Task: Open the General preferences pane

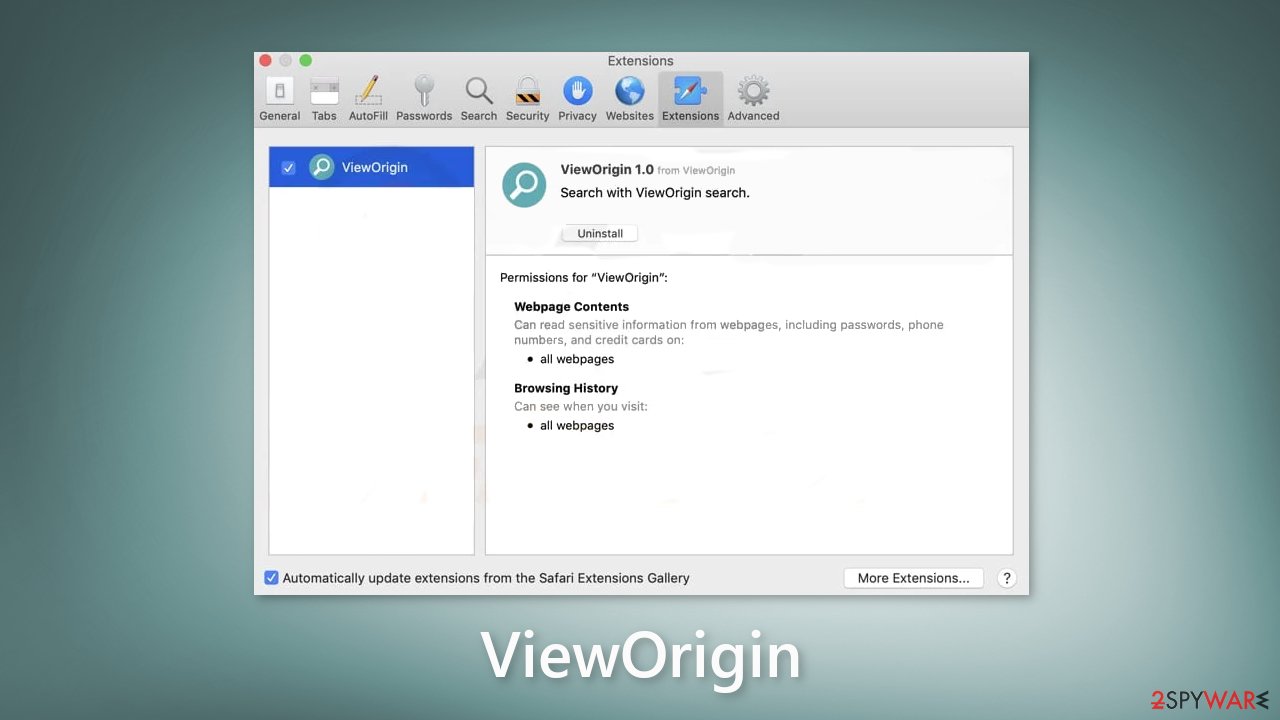Action: pyautogui.click(x=279, y=95)
